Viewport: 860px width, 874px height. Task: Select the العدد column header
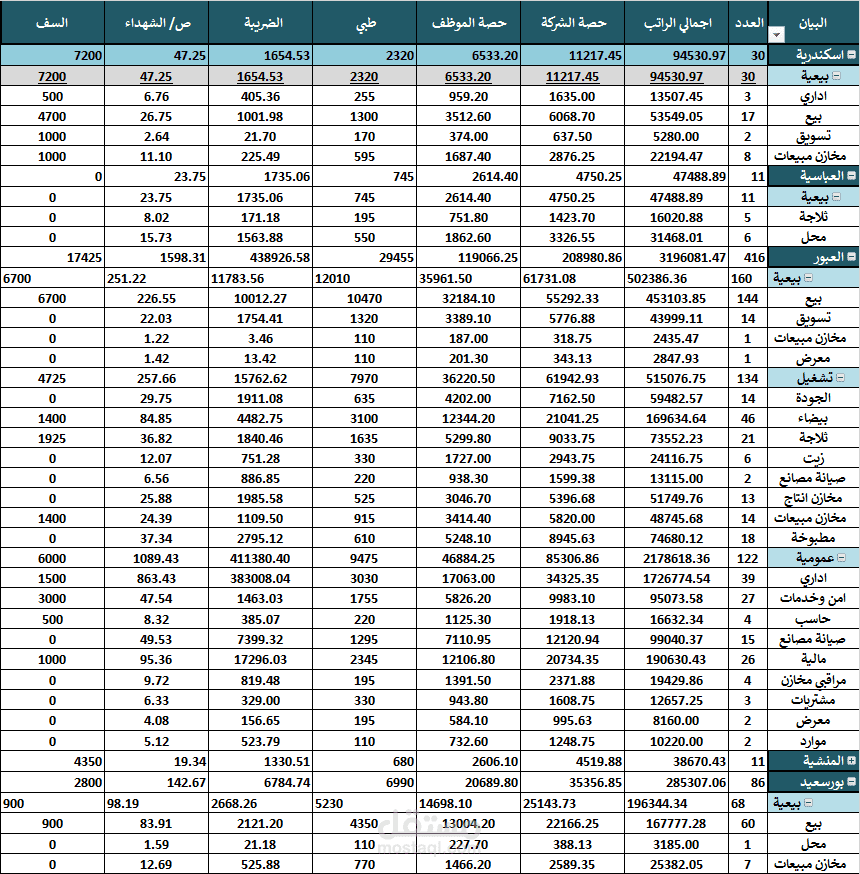point(748,22)
